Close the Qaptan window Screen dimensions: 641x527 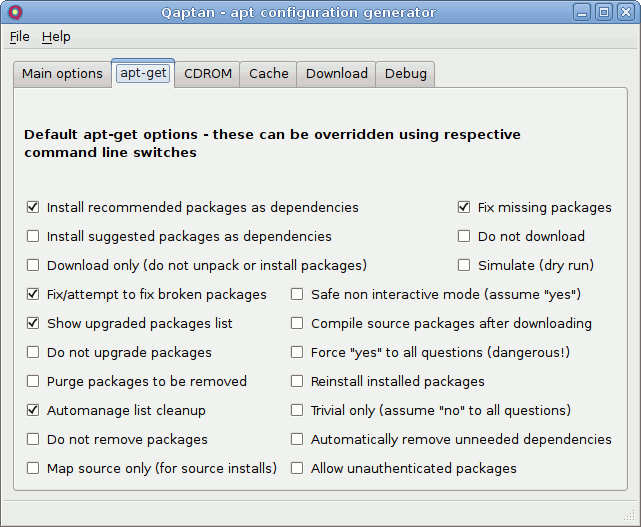point(625,12)
